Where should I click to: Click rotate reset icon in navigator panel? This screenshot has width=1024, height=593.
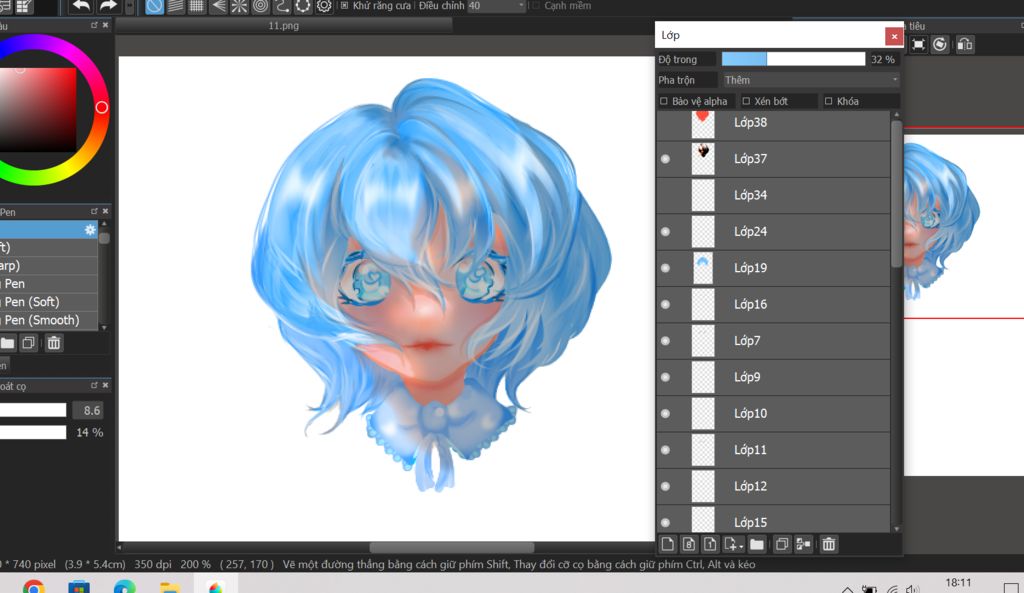(940, 44)
